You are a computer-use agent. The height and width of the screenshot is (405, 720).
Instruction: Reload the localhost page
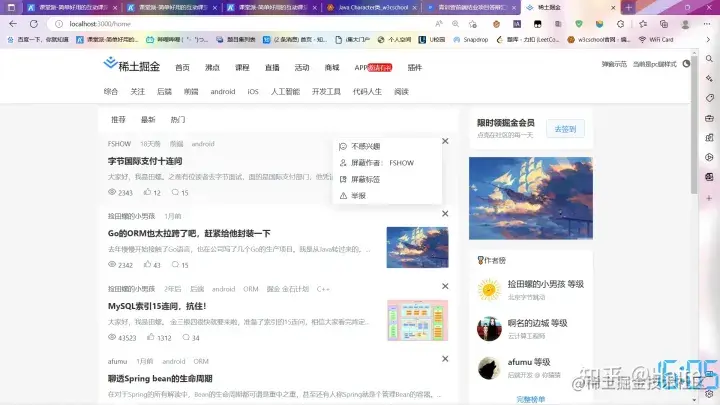point(34,24)
